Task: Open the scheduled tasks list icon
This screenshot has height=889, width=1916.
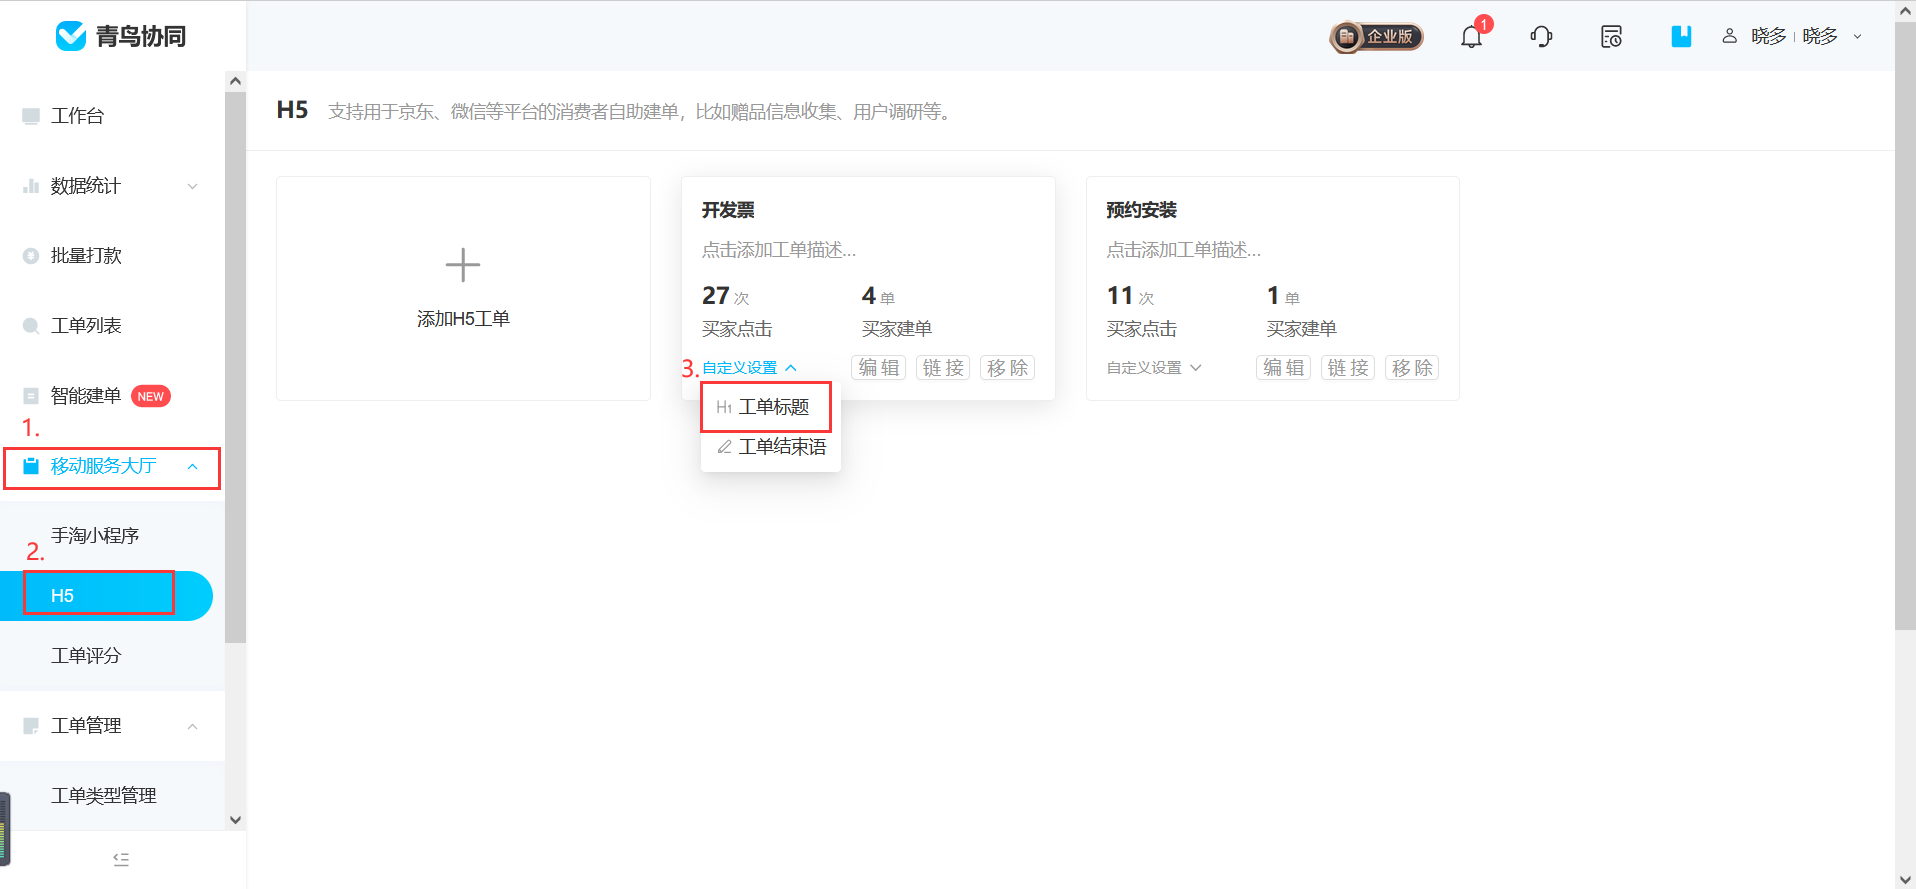Action: pyautogui.click(x=1611, y=37)
